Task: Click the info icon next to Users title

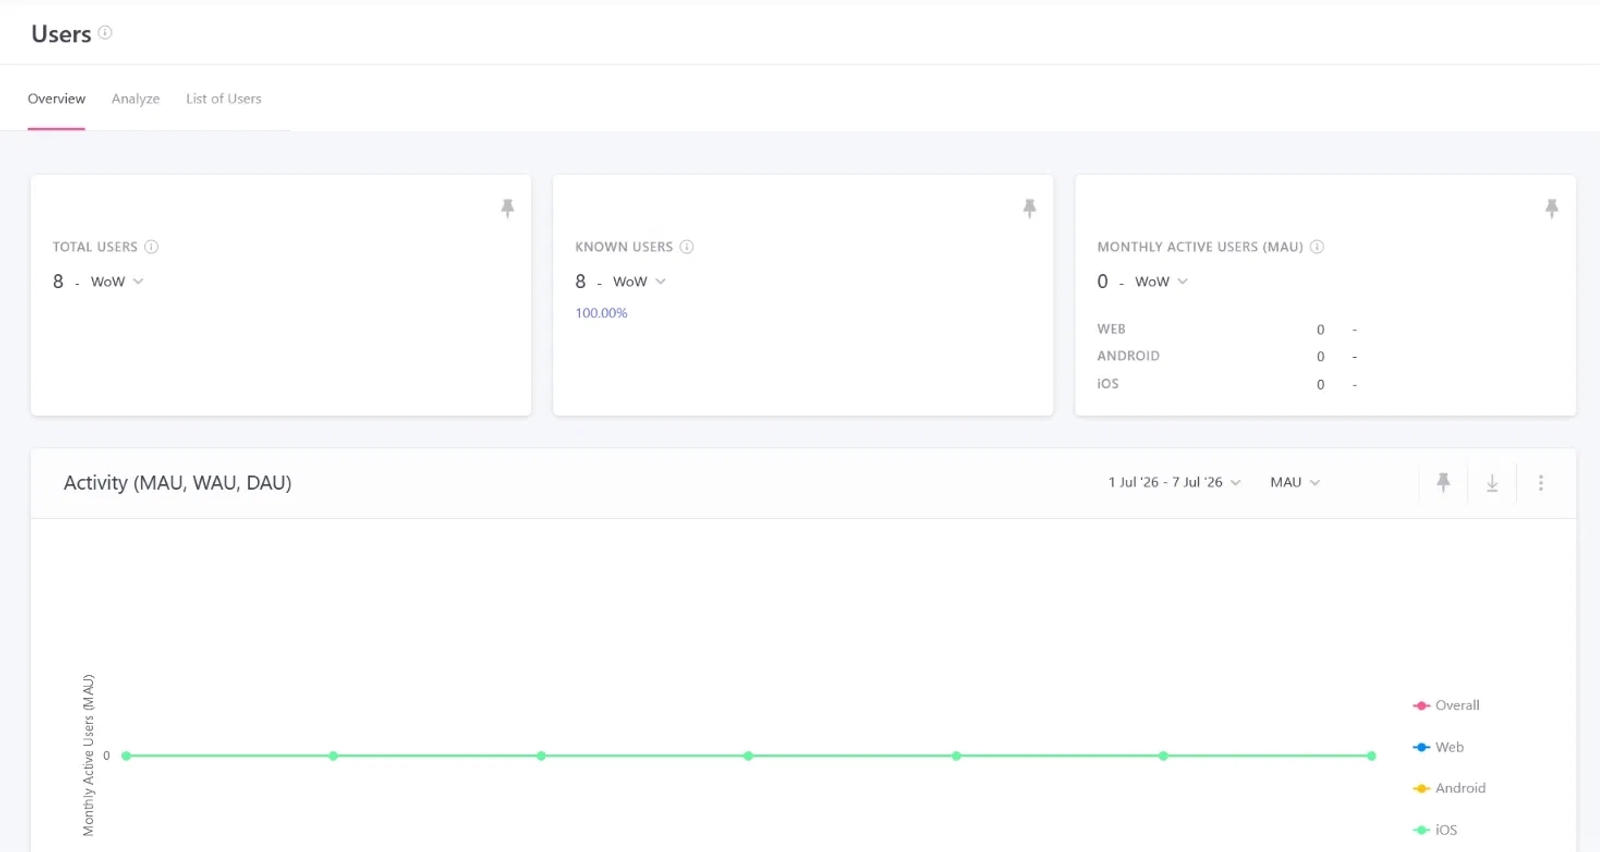Action: 105,32
